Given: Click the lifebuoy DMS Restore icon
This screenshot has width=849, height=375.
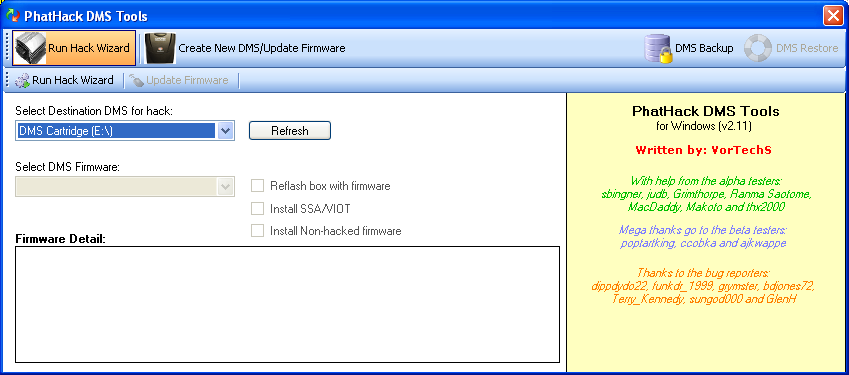Looking at the screenshot, I should [x=758, y=48].
